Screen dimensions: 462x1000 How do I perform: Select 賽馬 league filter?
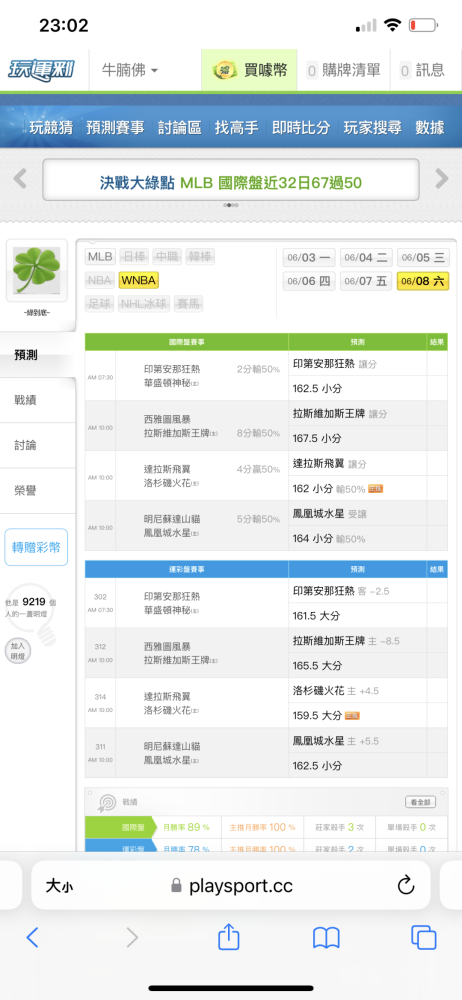pos(186,304)
